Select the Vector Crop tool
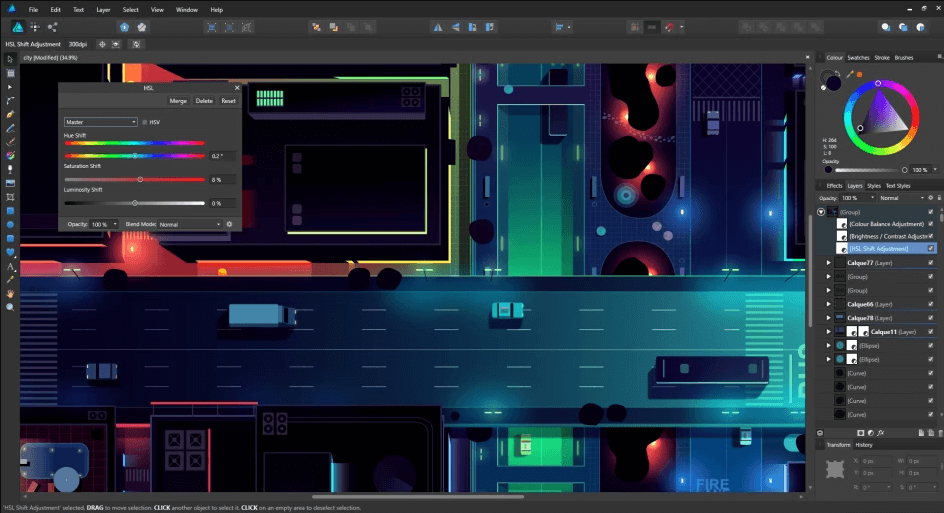The image size is (944, 513). tap(10, 197)
